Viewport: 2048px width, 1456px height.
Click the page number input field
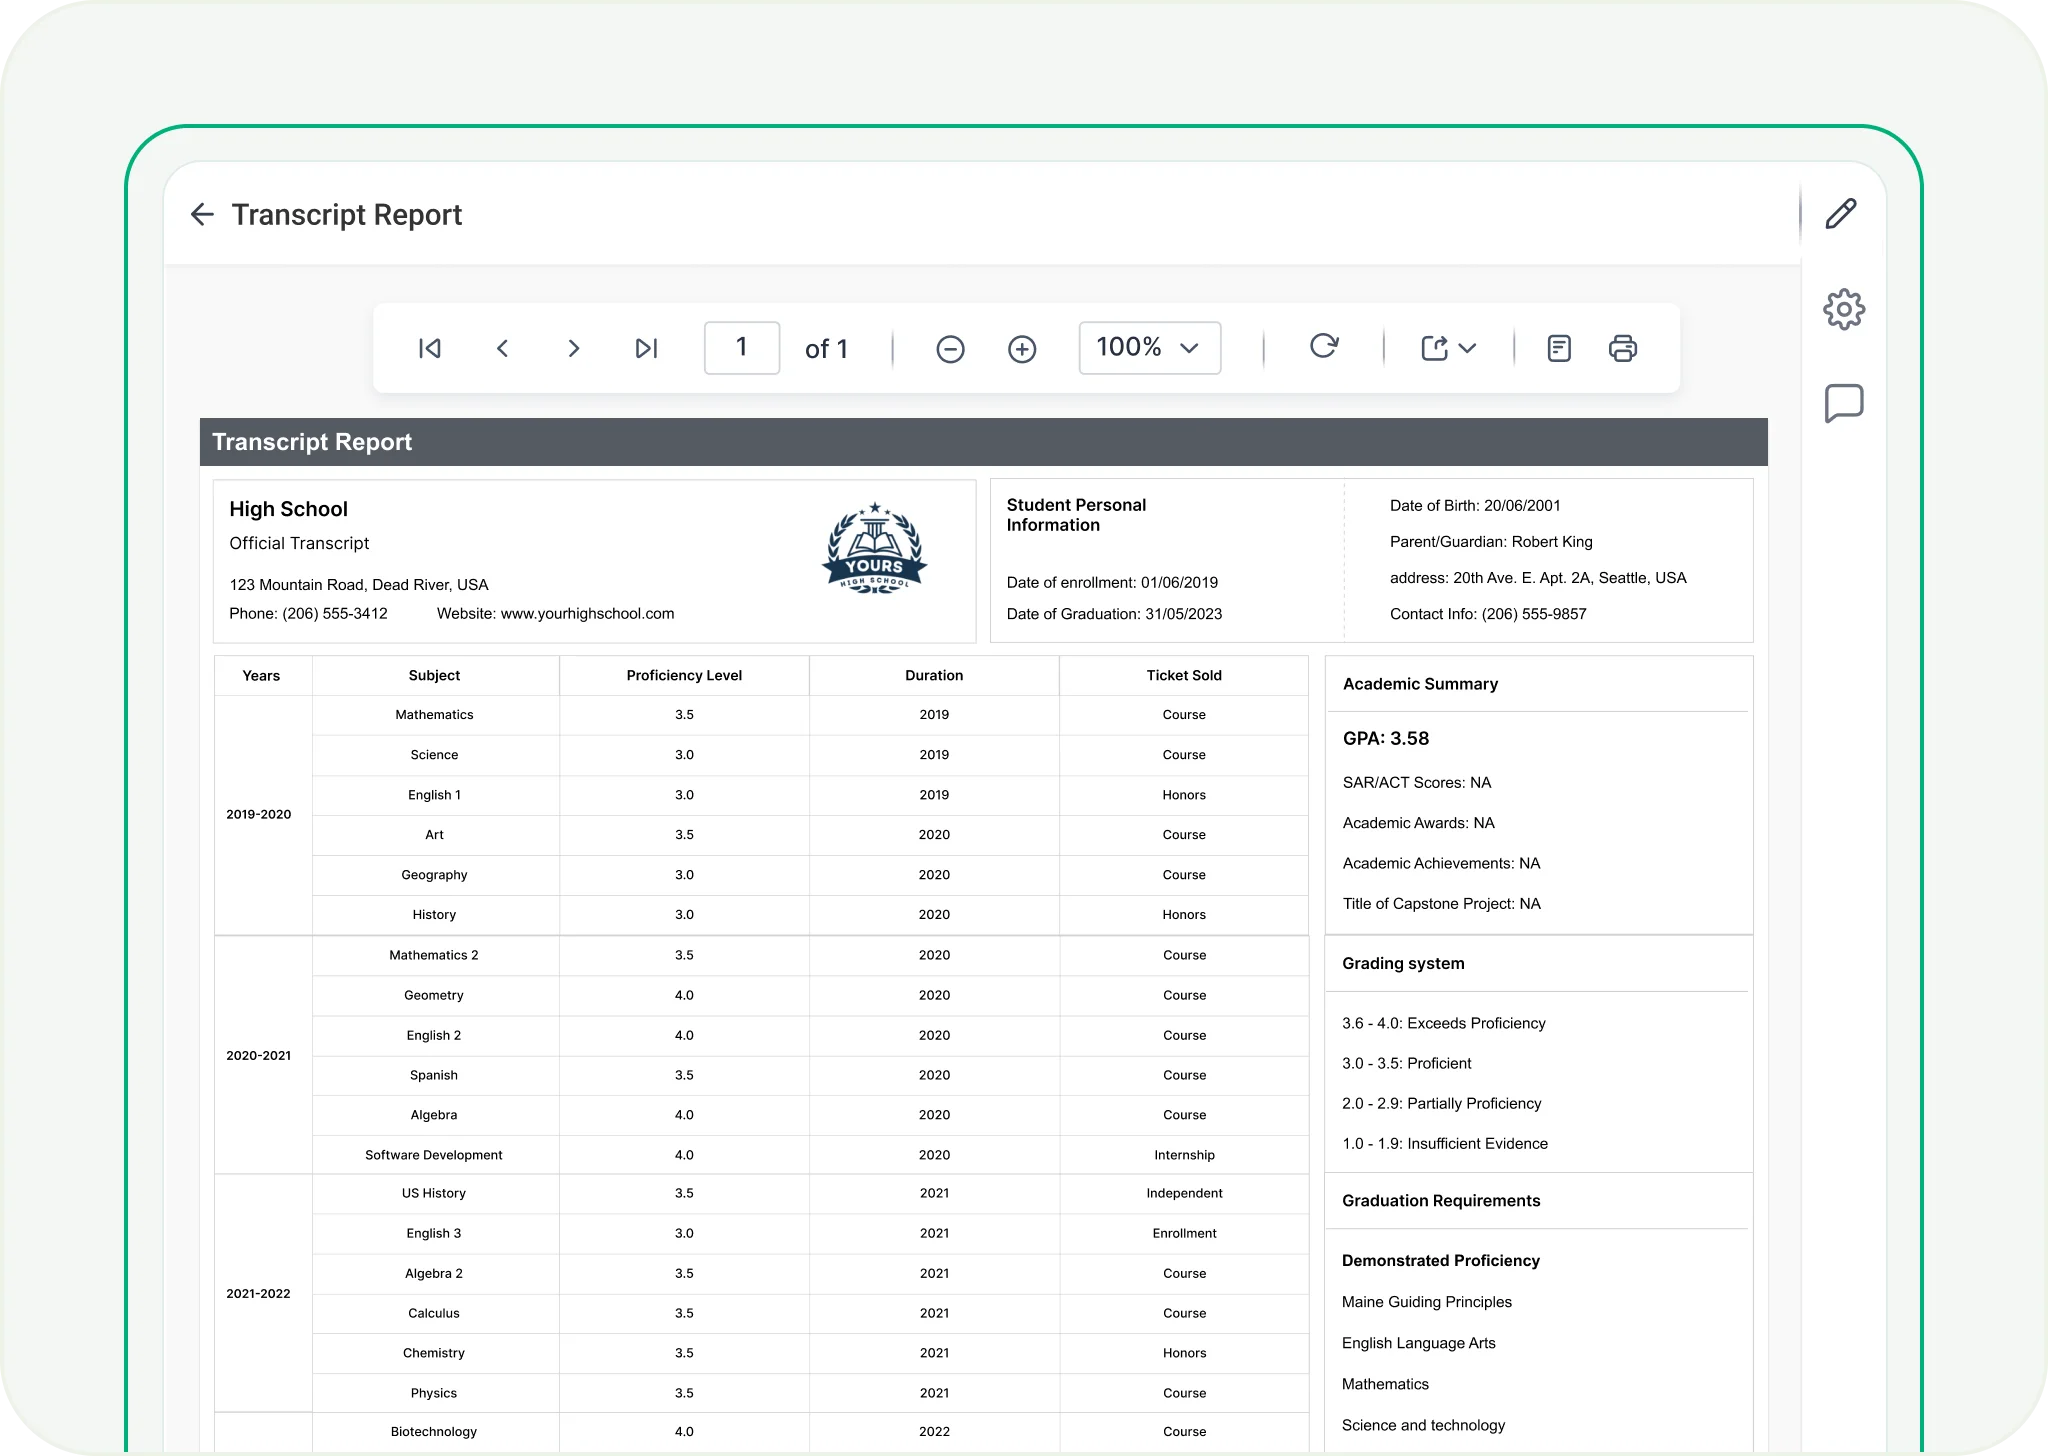coord(741,348)
